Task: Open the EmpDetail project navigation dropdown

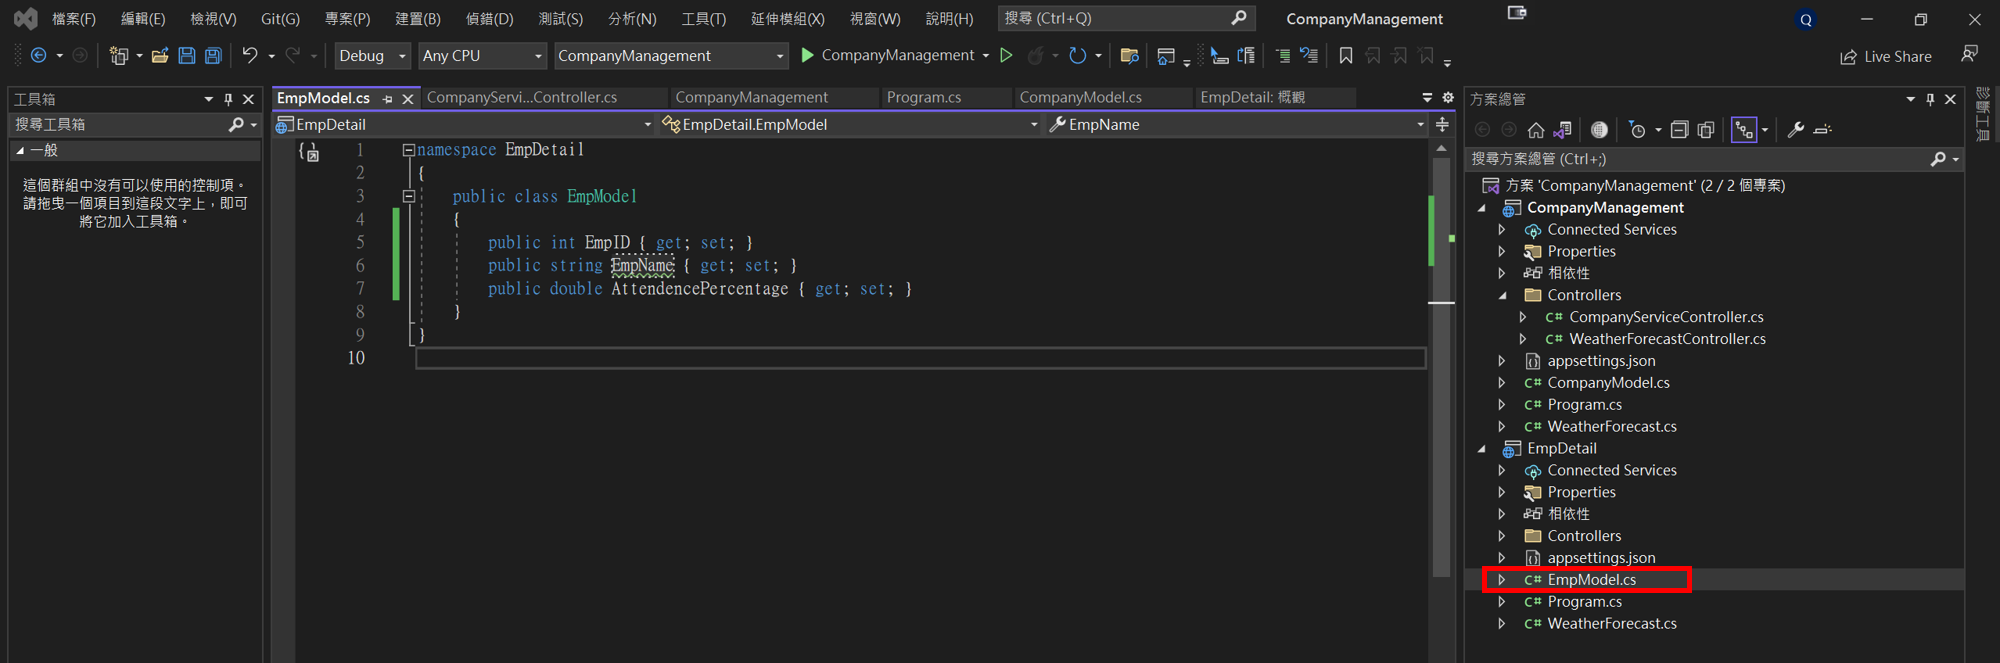Action: coord(464,125)
